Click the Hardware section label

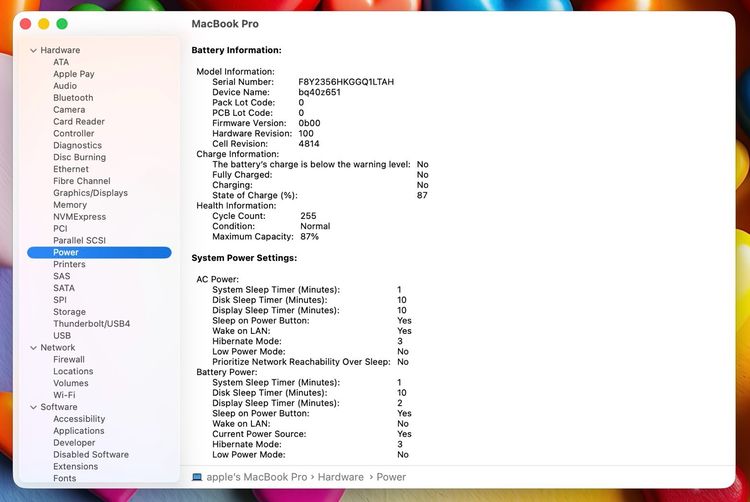[x=60, y=50]
